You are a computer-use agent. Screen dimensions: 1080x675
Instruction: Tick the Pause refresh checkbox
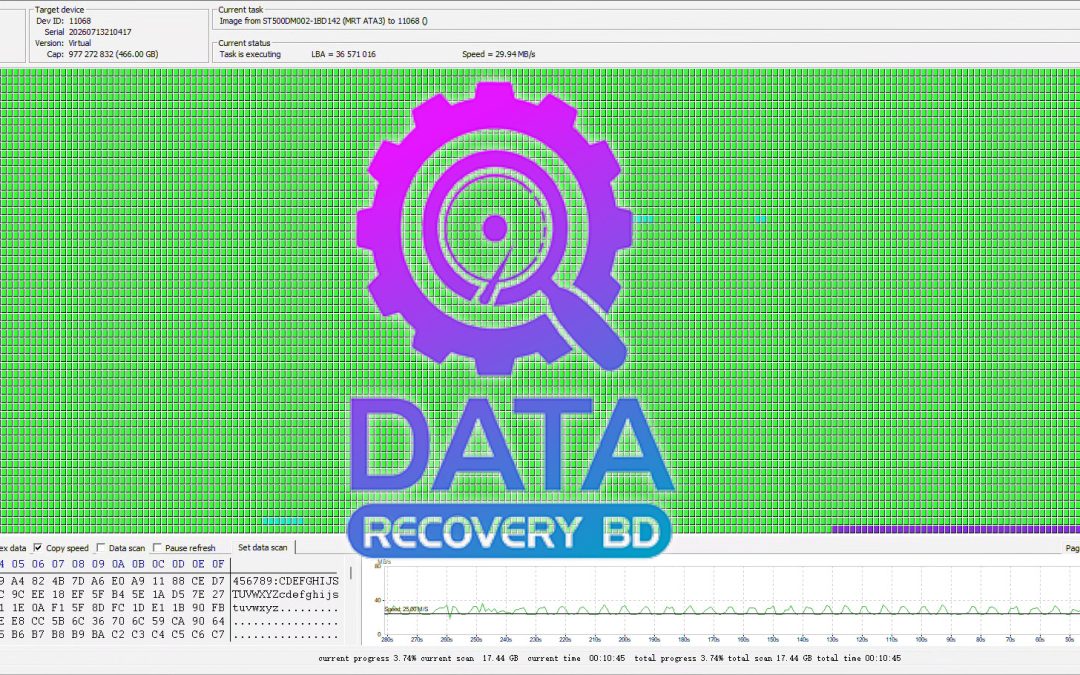(157, 548)
